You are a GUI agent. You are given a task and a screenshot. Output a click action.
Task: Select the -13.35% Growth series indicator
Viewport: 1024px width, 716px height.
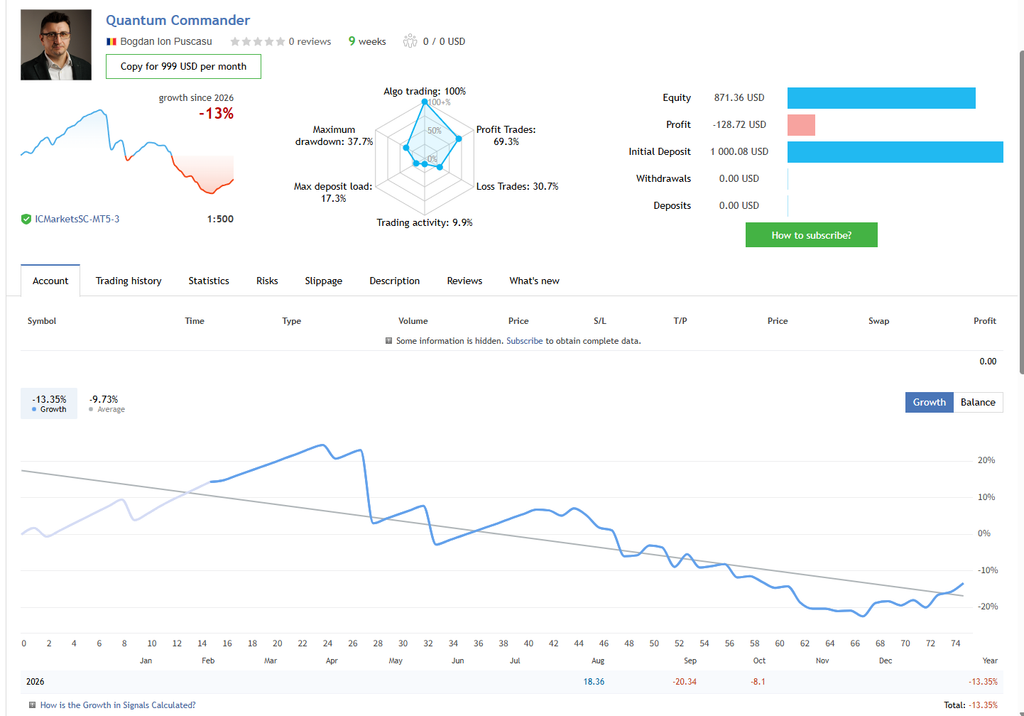(49, 404)
